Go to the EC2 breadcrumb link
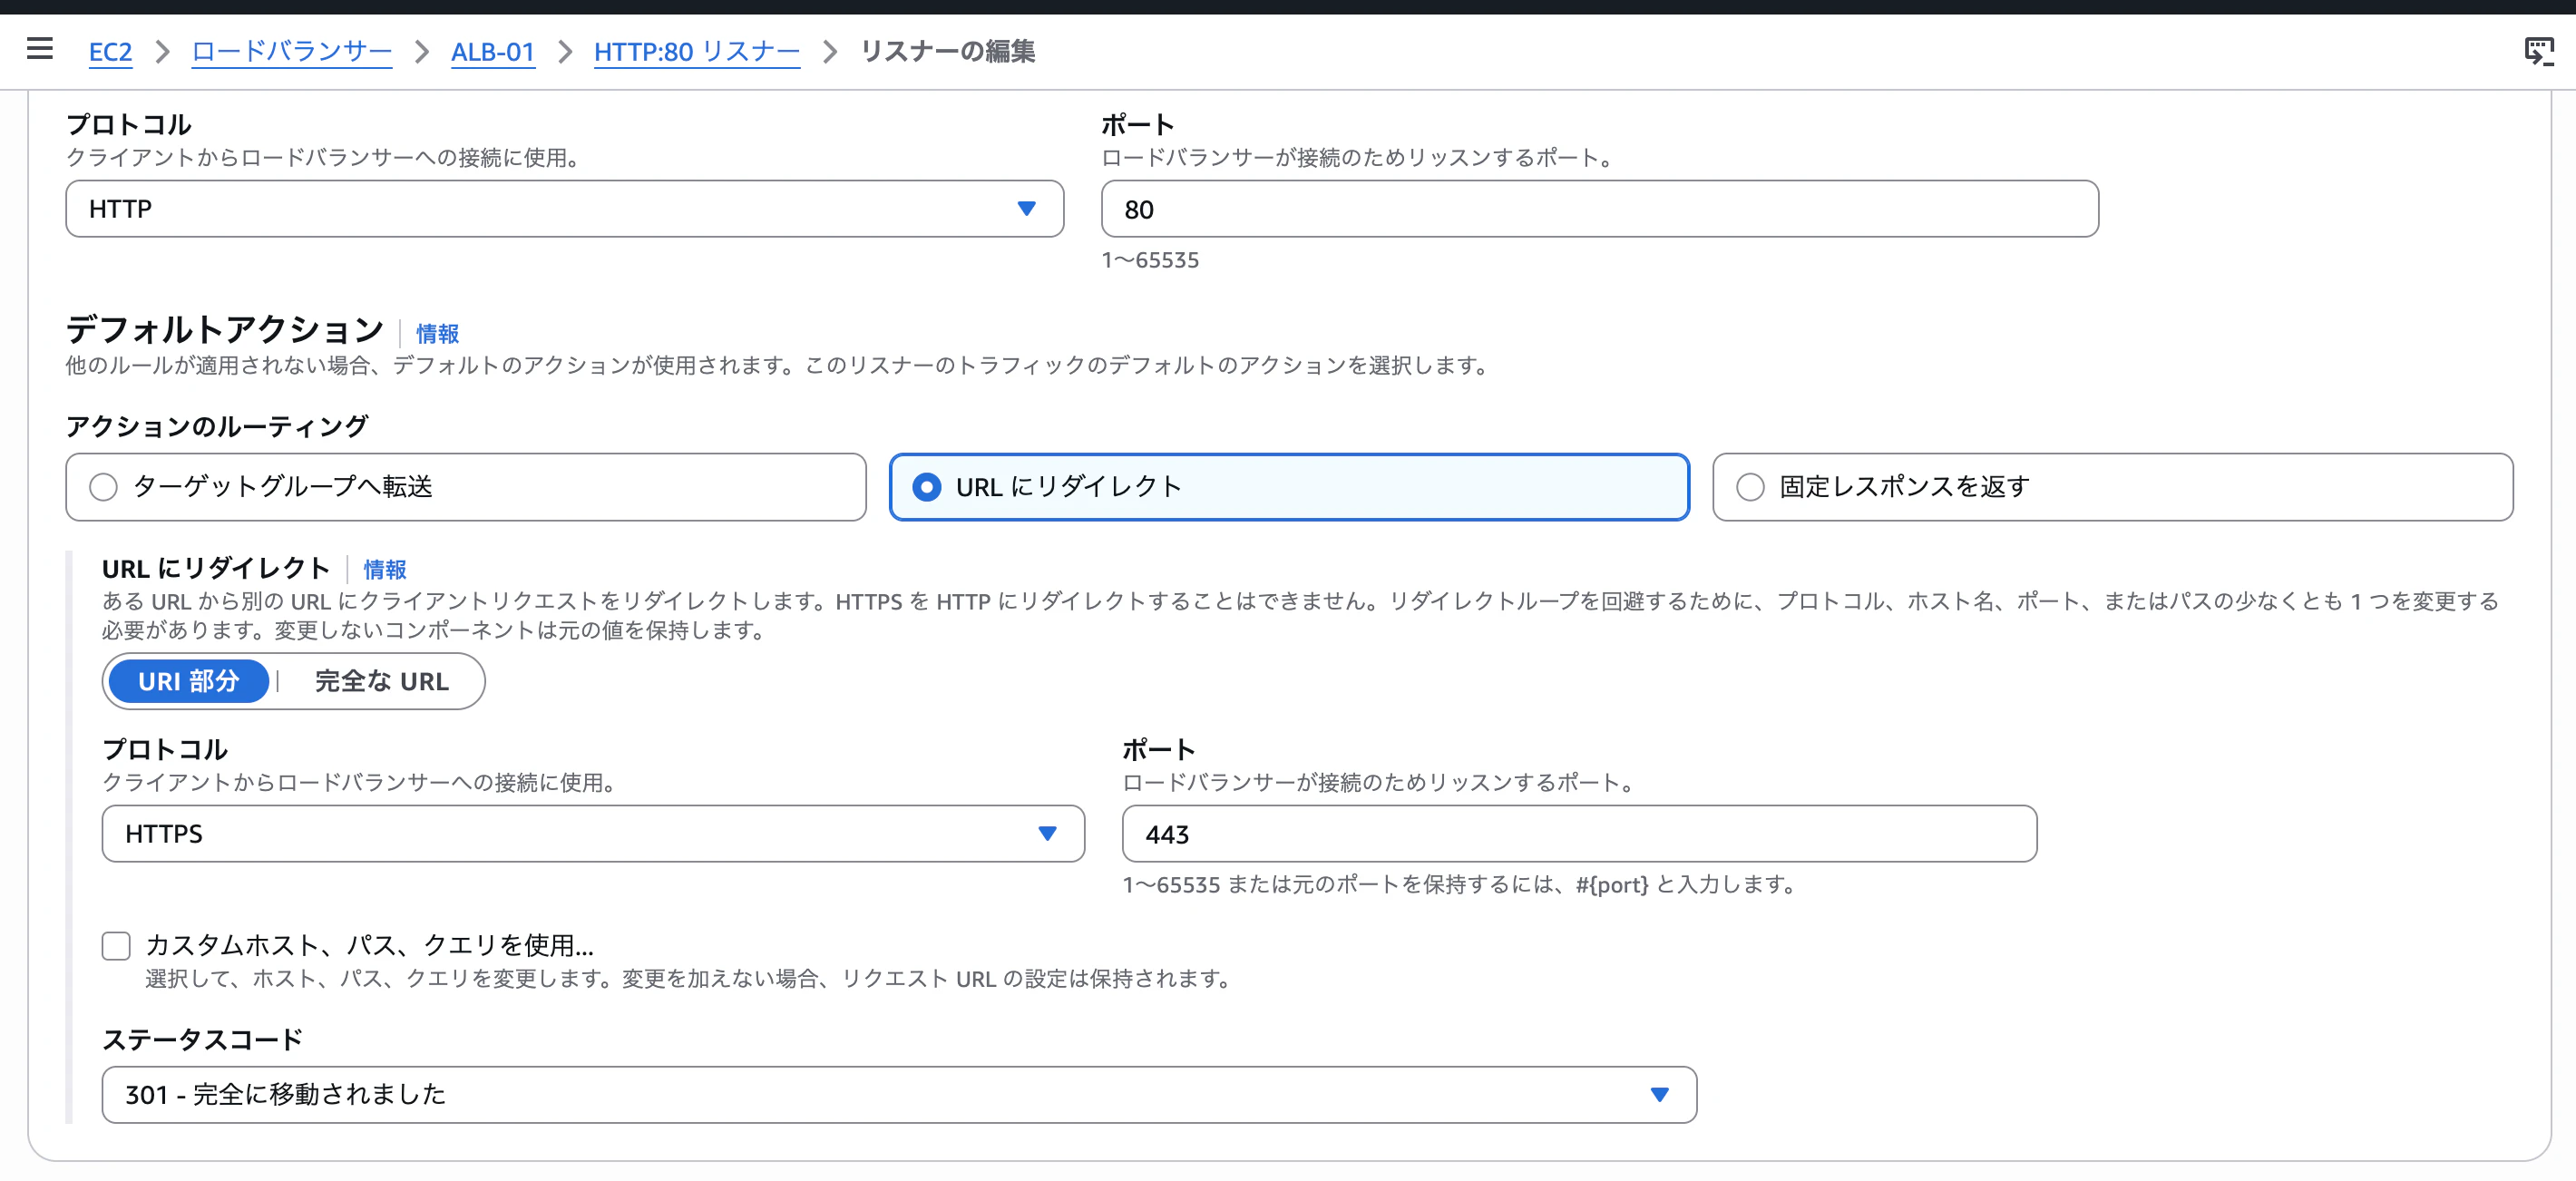Viewport: 2576px width, 1181px height. tap(110, 52)
